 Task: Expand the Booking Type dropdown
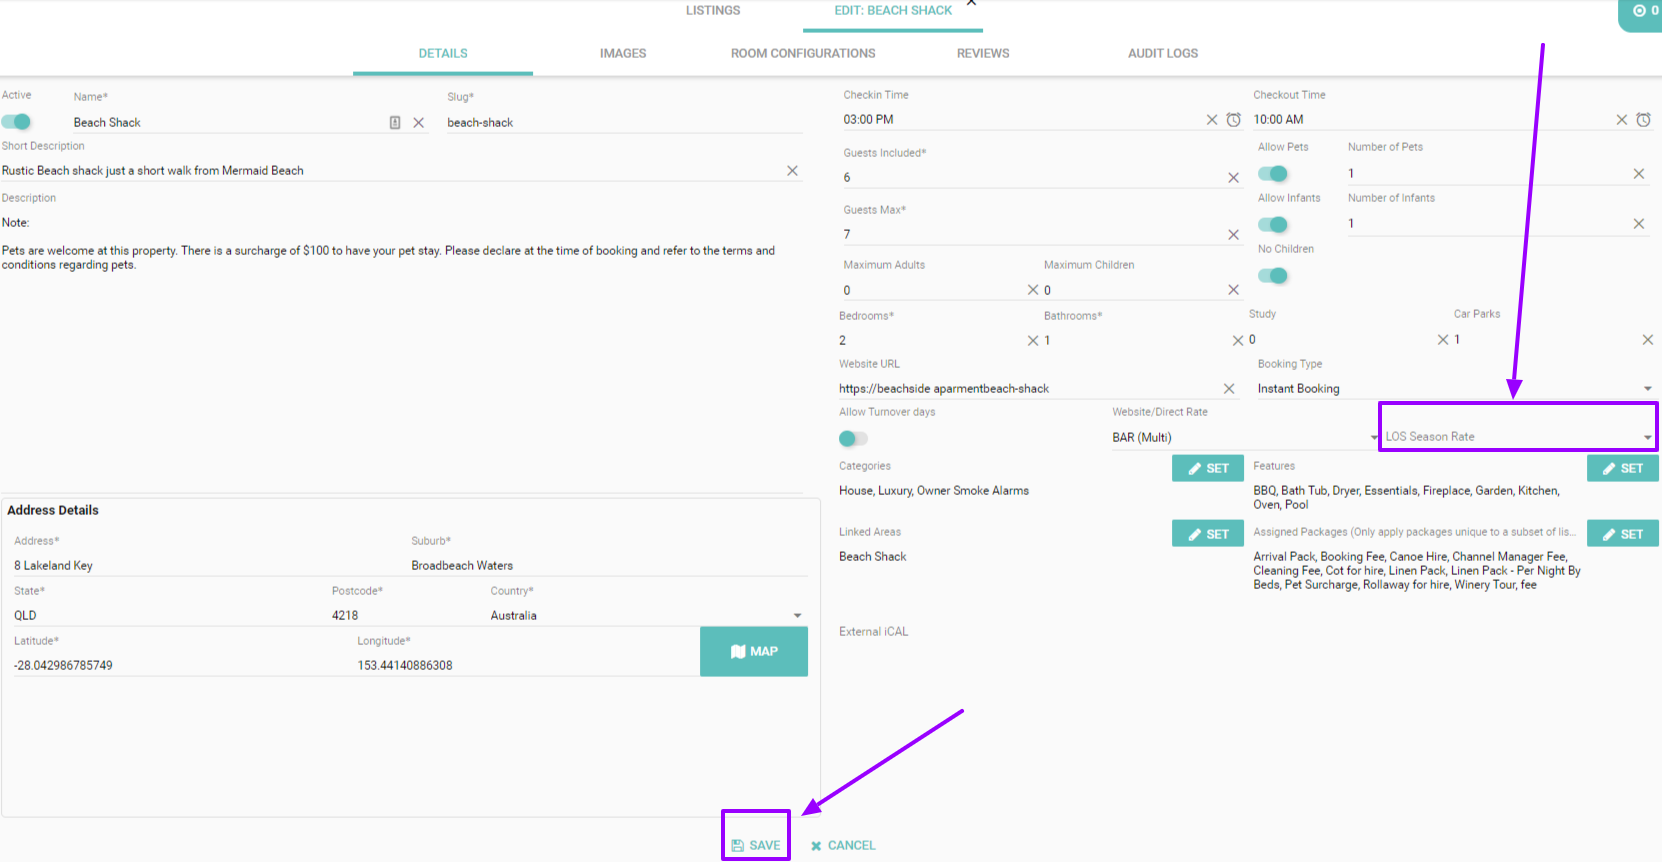[1646, 389]
